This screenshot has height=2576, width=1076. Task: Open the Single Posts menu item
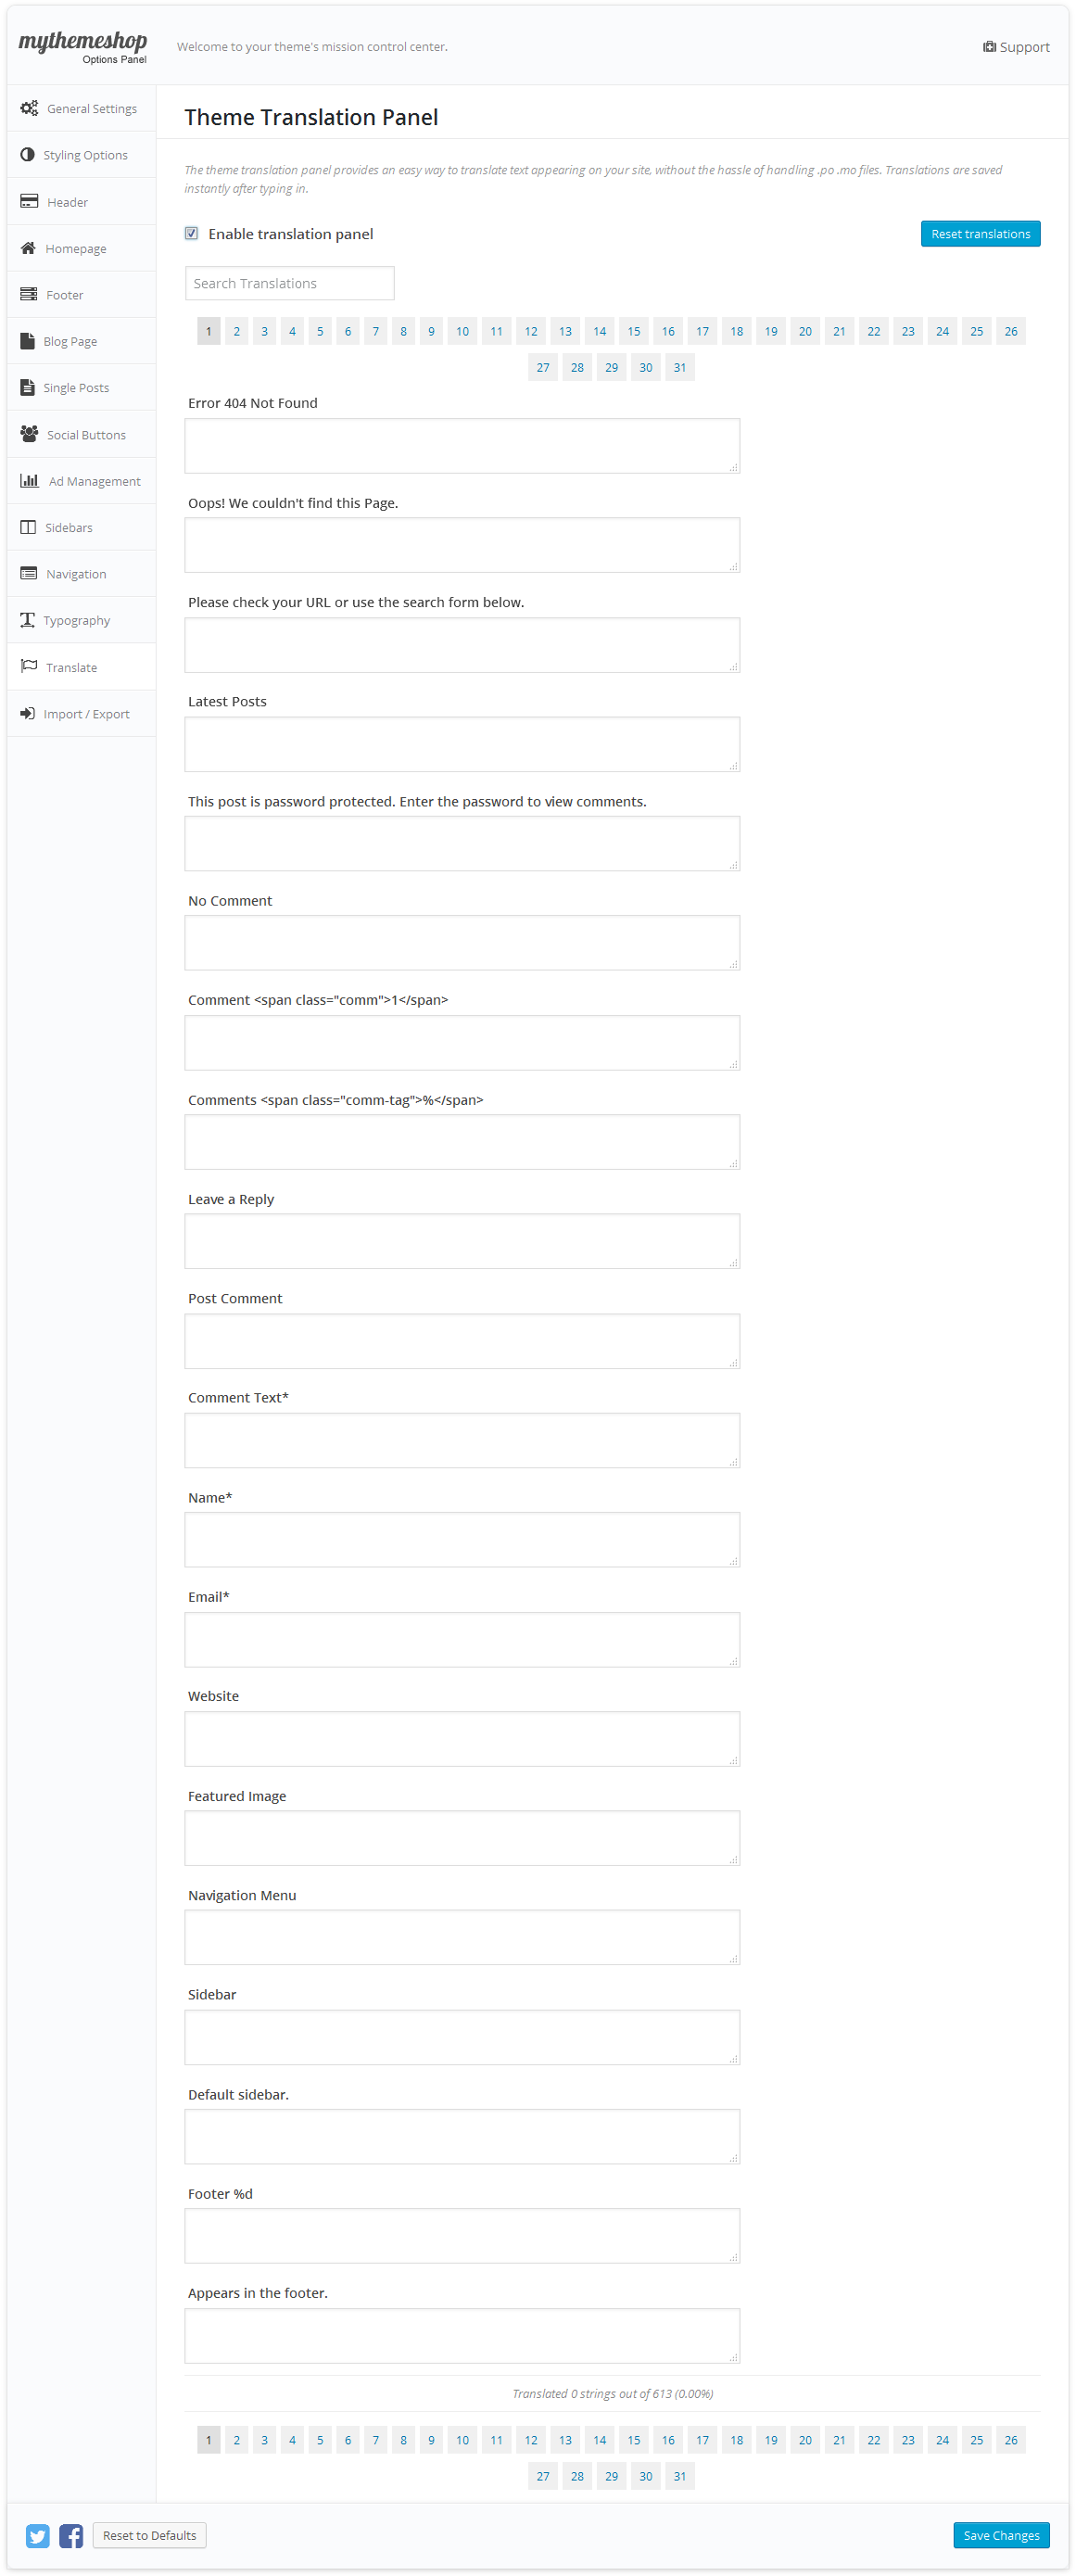click(75, 388)
